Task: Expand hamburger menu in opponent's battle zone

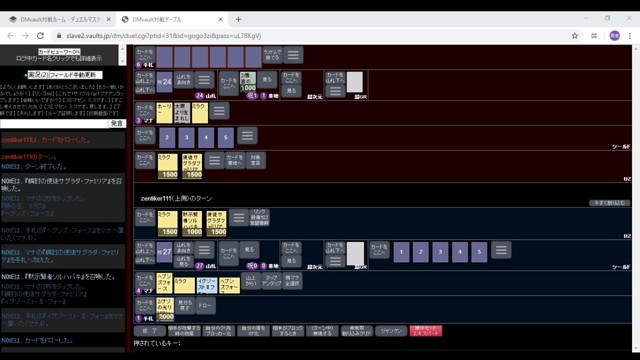Action: 214,160
